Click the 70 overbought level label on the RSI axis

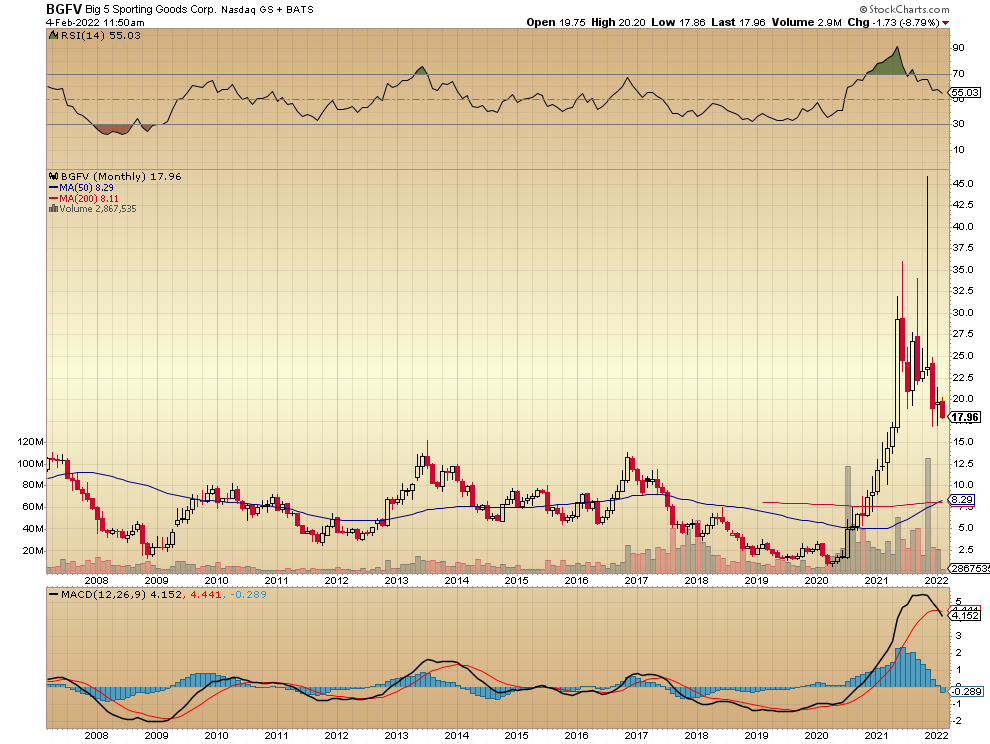click(x=958, y=74)
